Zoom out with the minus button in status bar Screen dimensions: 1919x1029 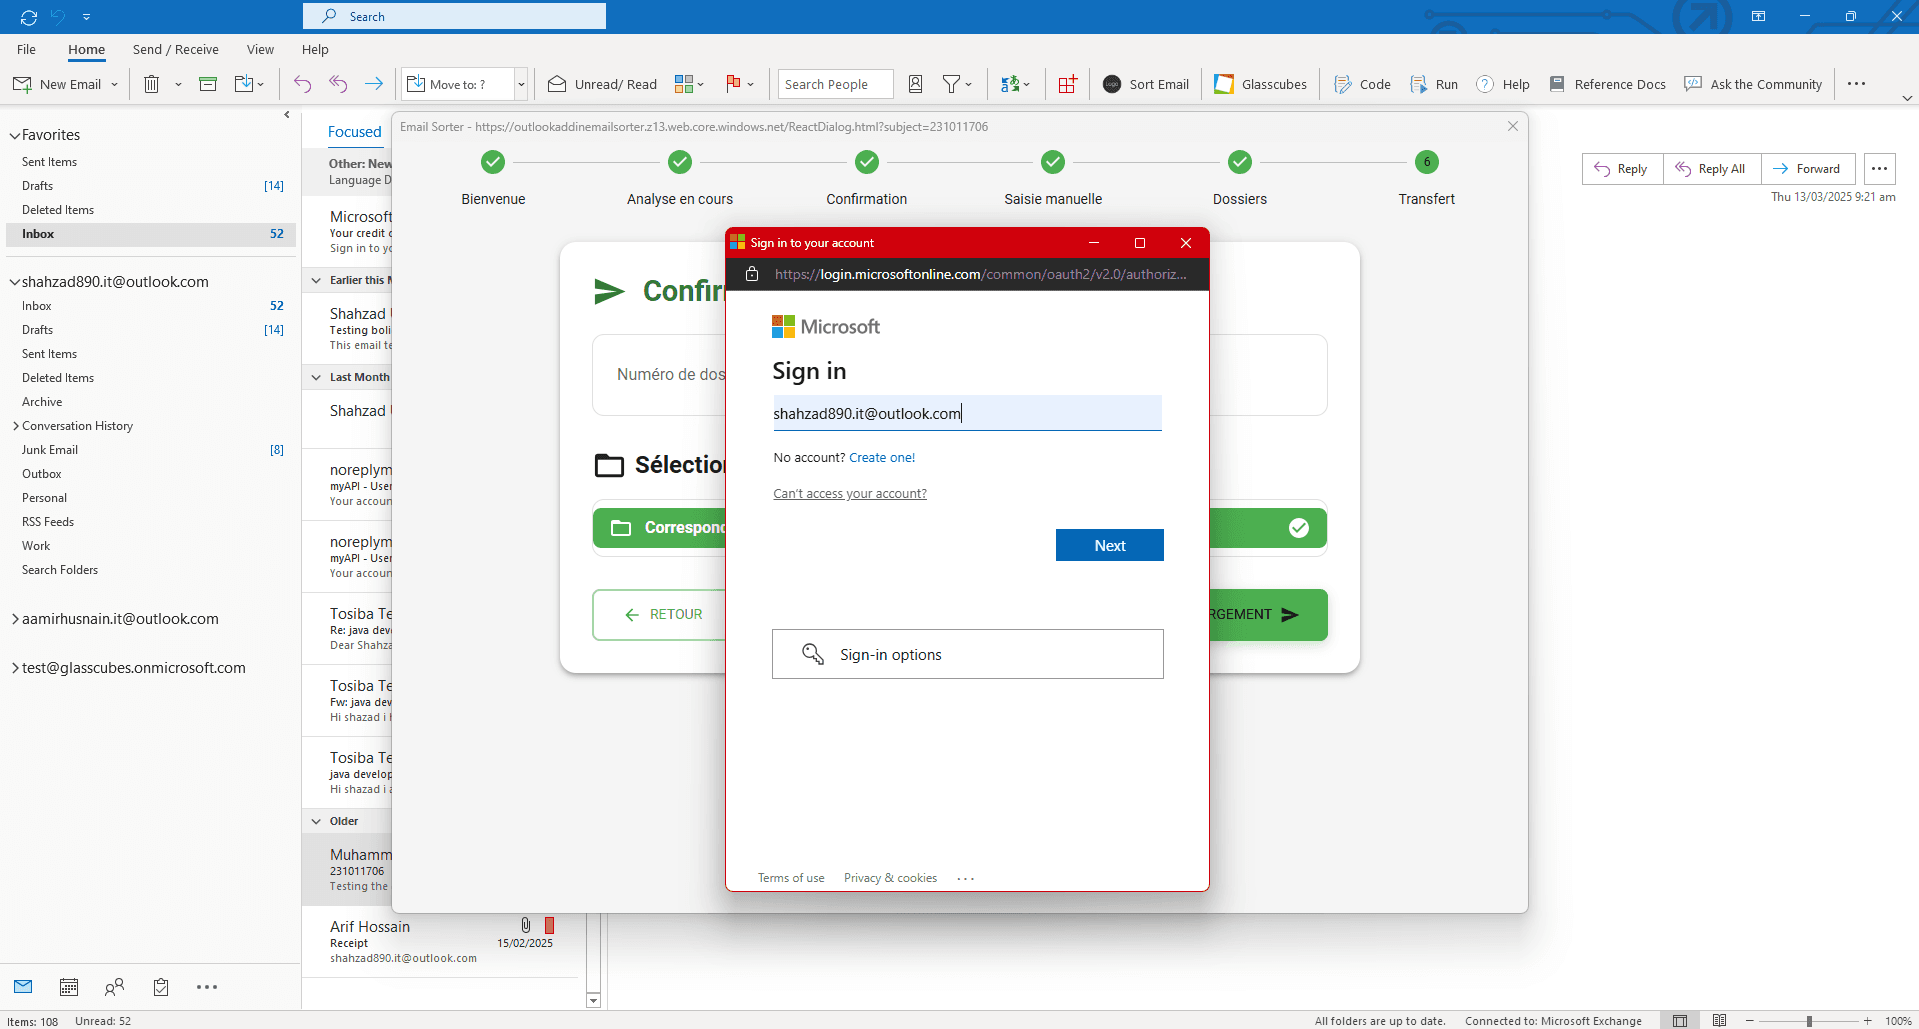click(1750, 1021)
